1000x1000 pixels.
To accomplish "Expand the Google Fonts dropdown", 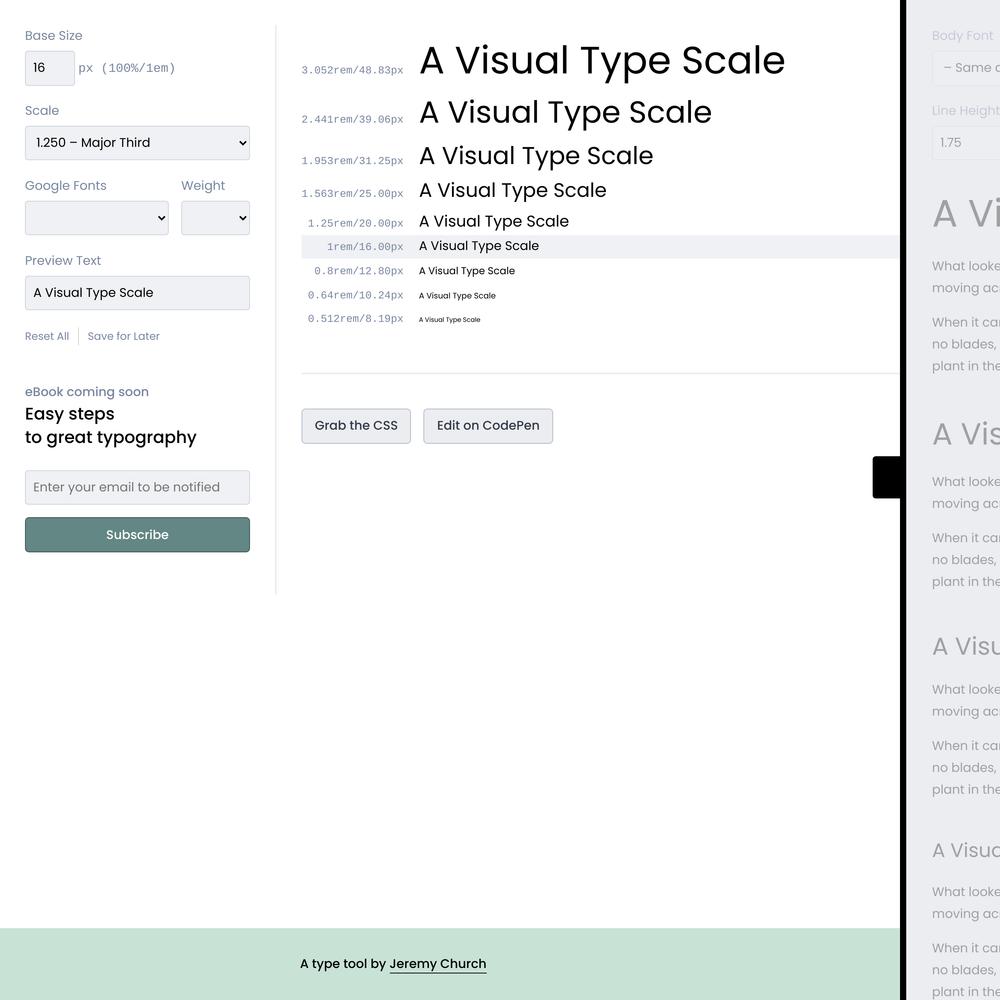I will 97,218.
